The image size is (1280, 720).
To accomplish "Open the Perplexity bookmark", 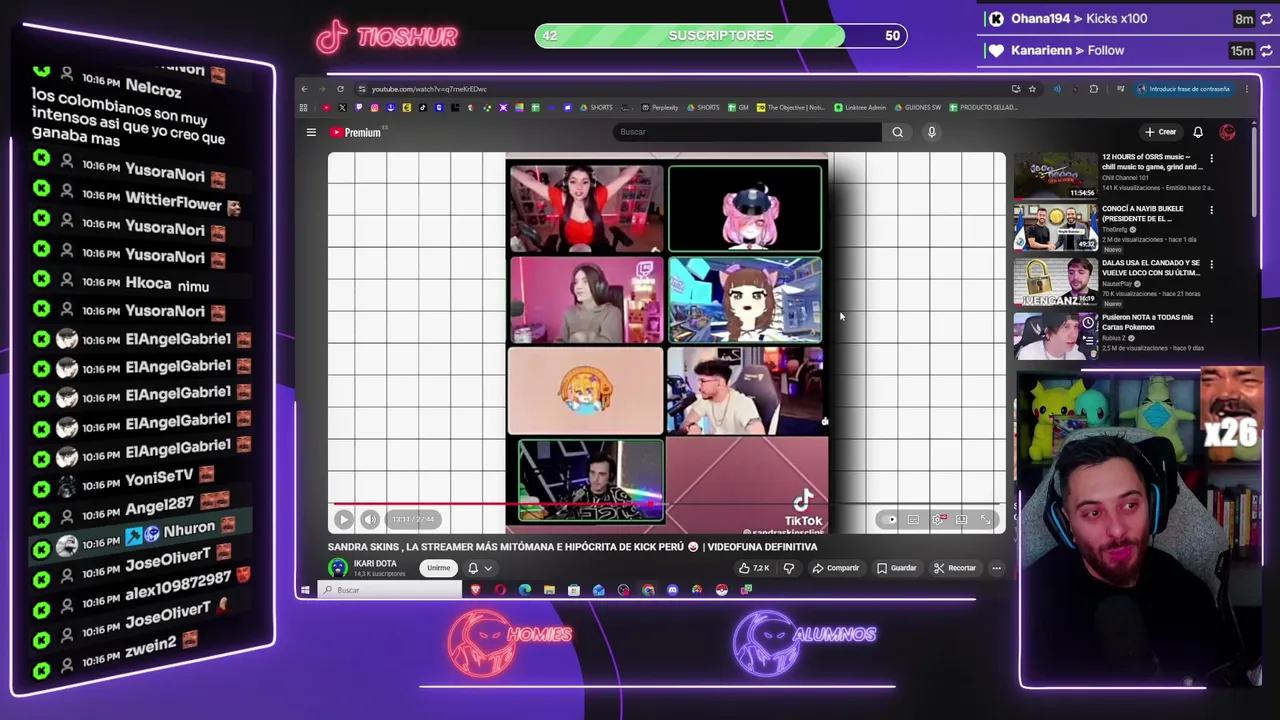I will point(660,107).
